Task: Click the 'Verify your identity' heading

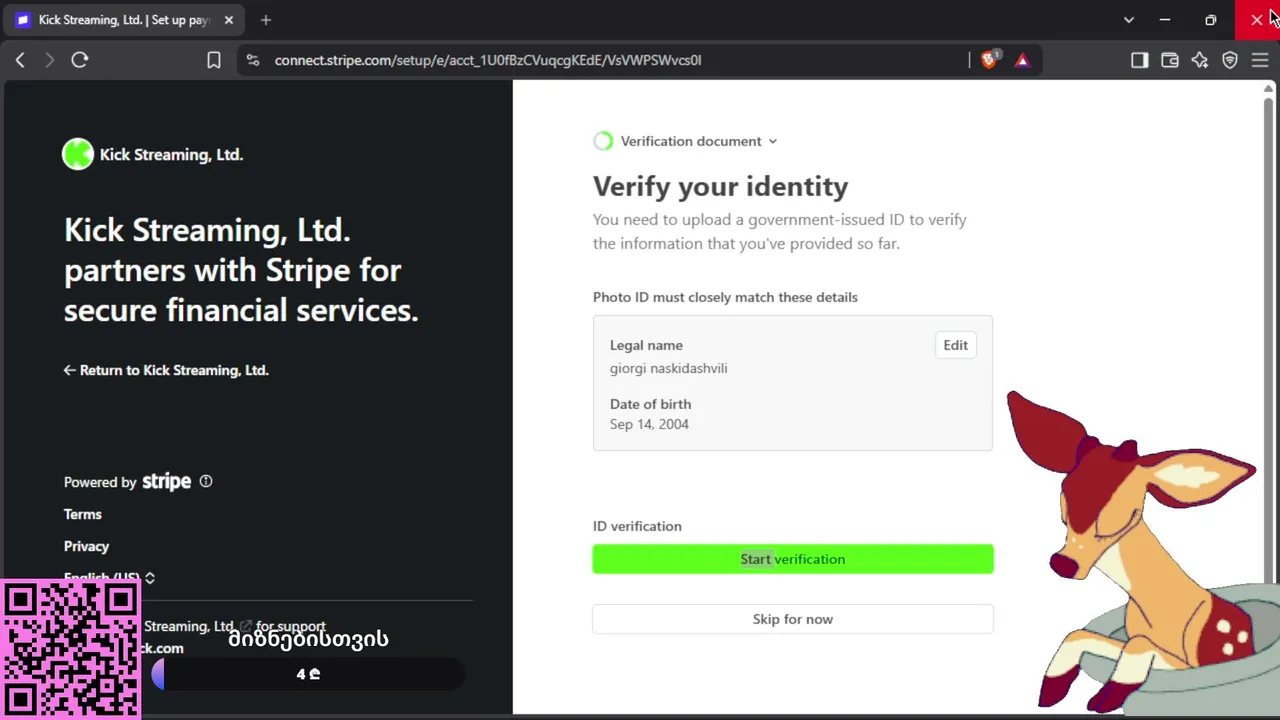Action: (720, 186)
